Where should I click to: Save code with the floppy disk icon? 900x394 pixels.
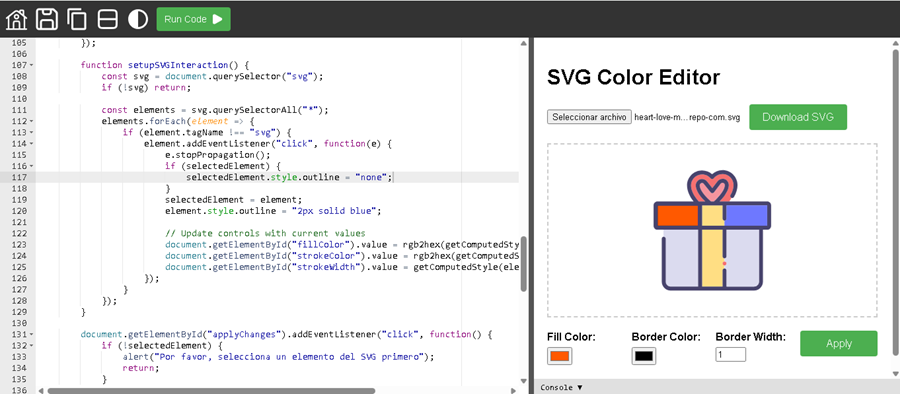coord(47,19)
